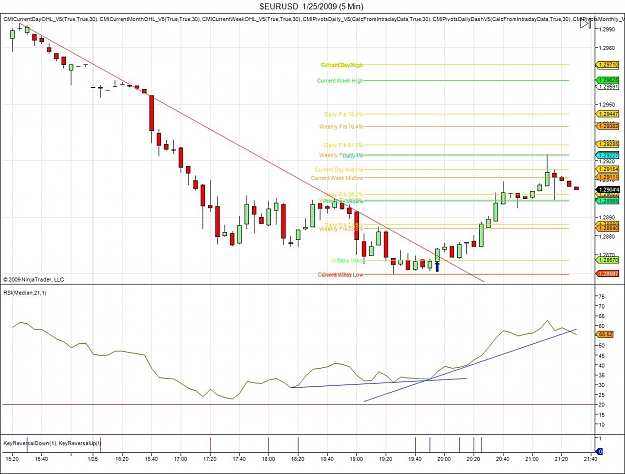Viewport: 625px width, 474px height.
Task: Click the key reversal marker at 17:20
Action: pos(210,444)
